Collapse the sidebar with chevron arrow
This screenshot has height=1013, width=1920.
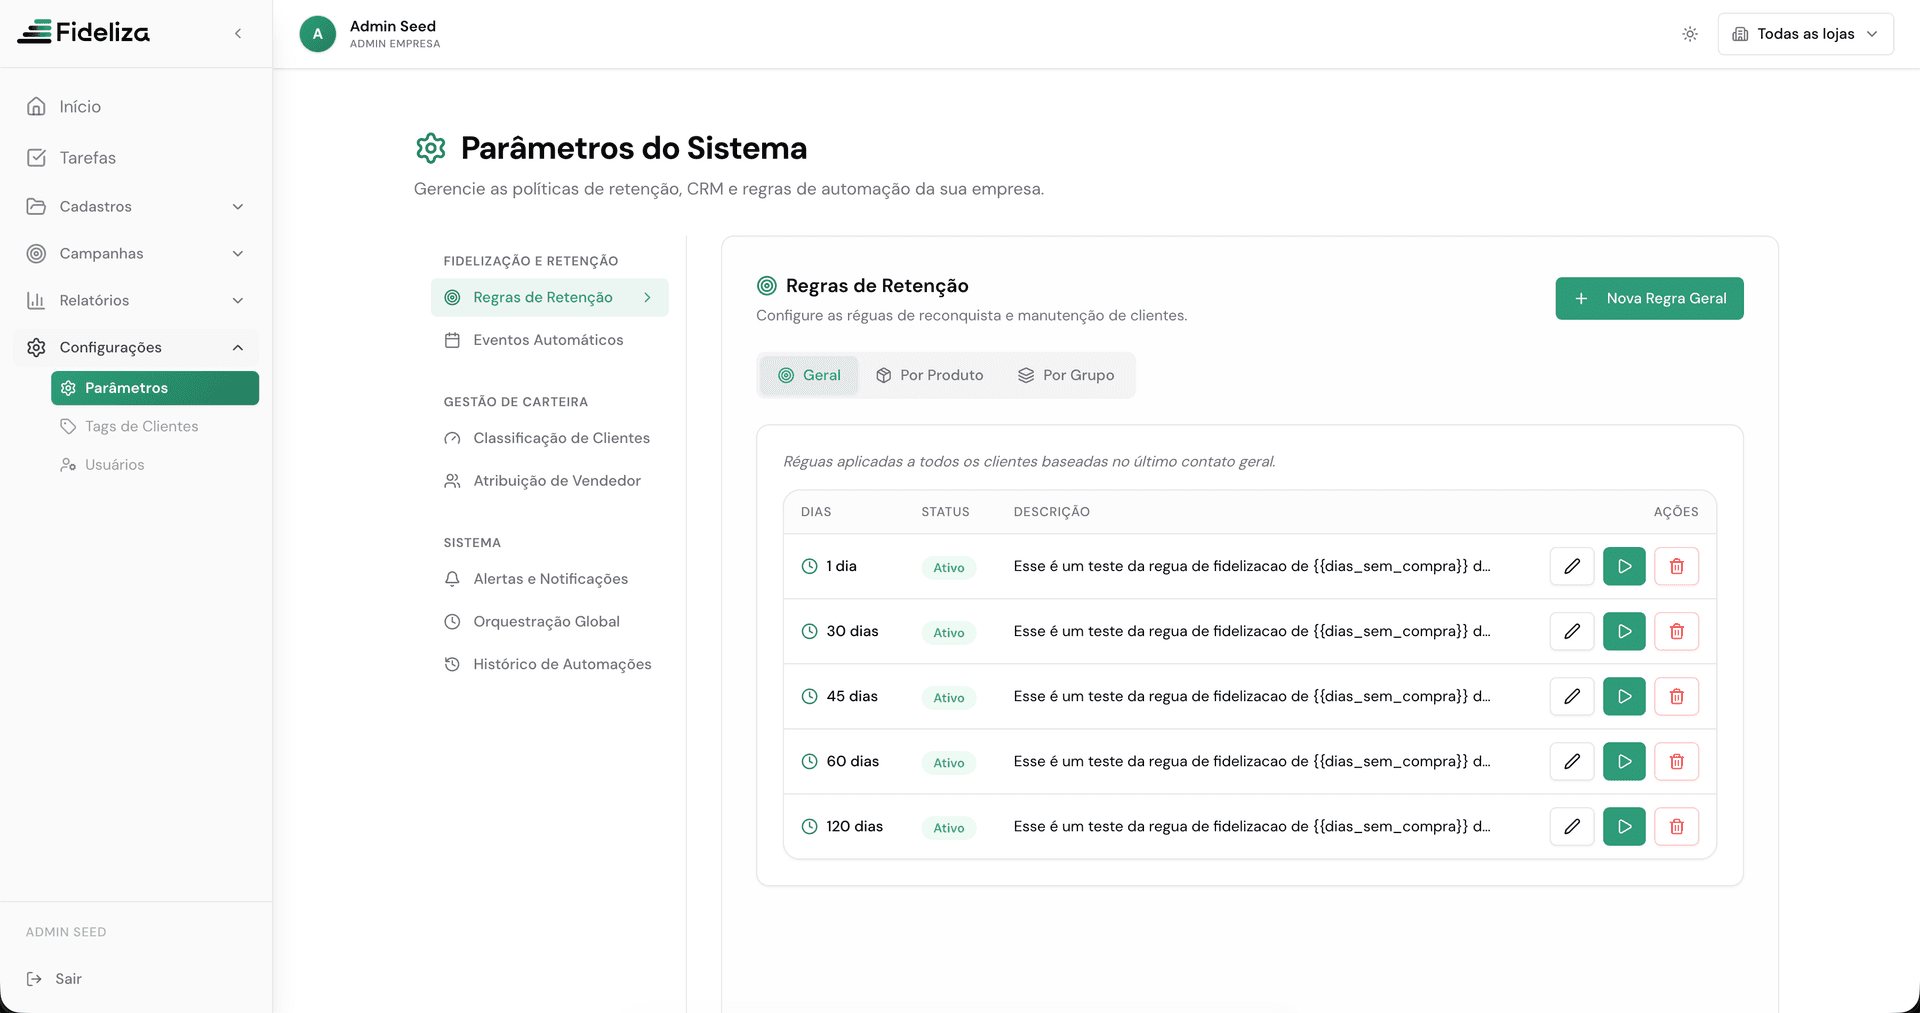[238, 33]
